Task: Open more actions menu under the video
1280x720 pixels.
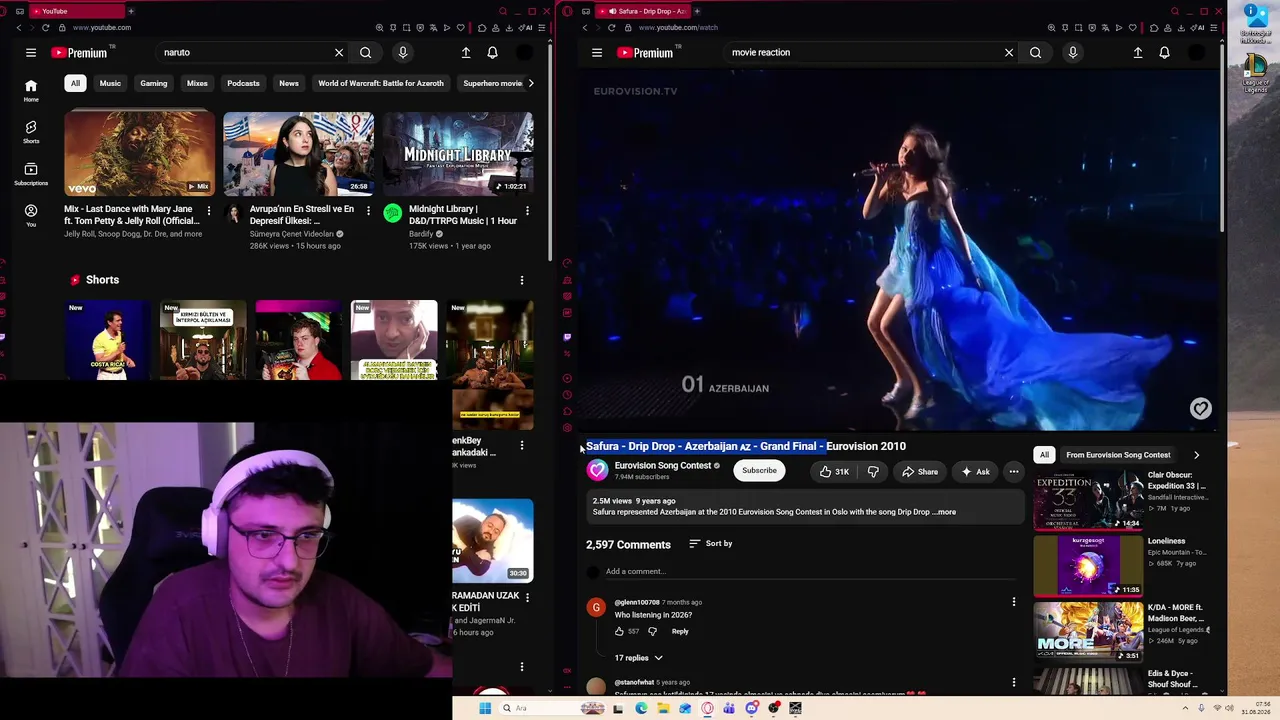Action: [x=1014, y=472]
